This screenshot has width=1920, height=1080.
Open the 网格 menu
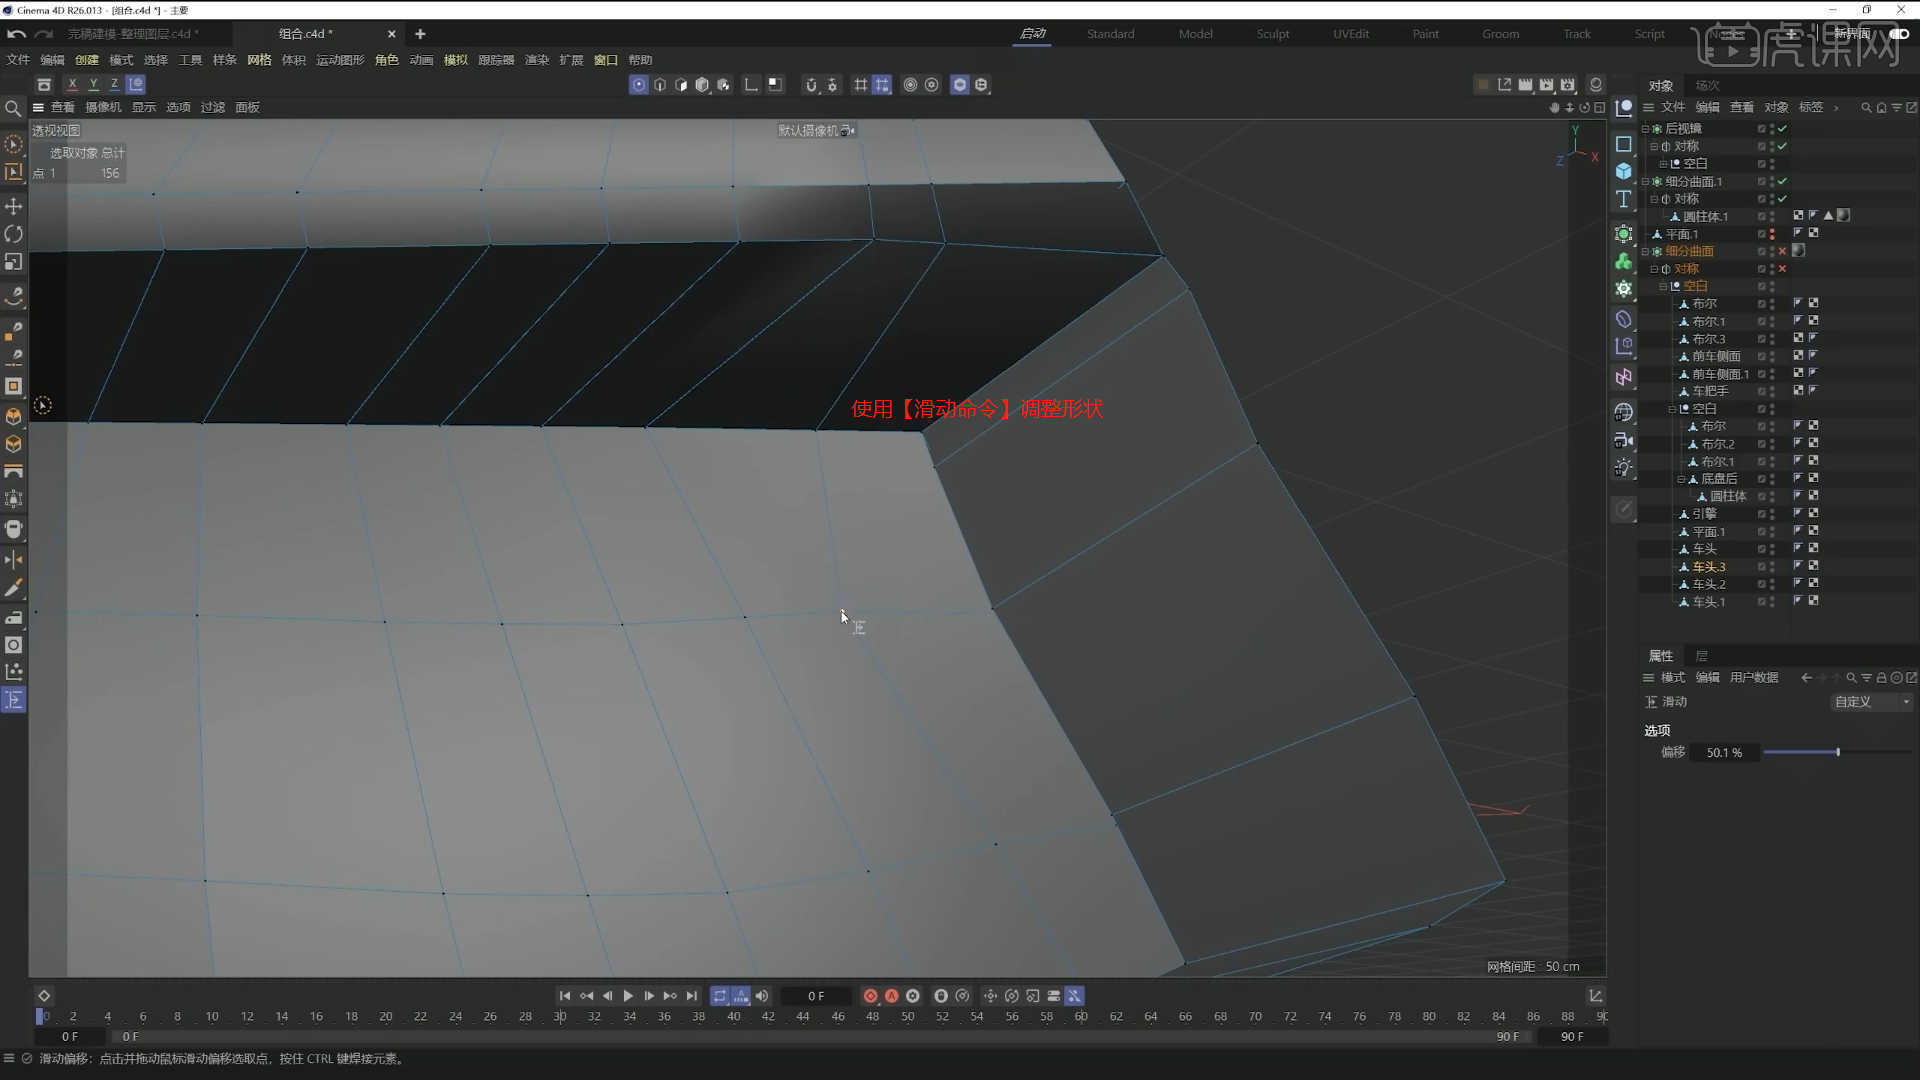click(x=259, y=60)
